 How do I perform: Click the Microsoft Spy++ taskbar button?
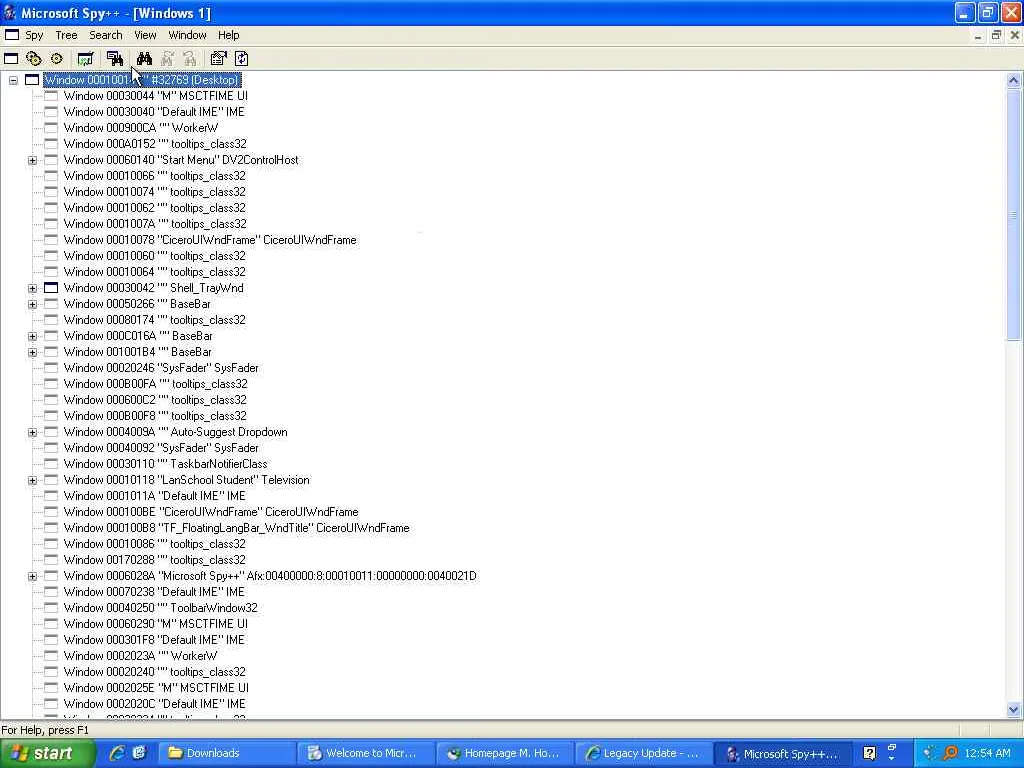(x=782, y=753)
